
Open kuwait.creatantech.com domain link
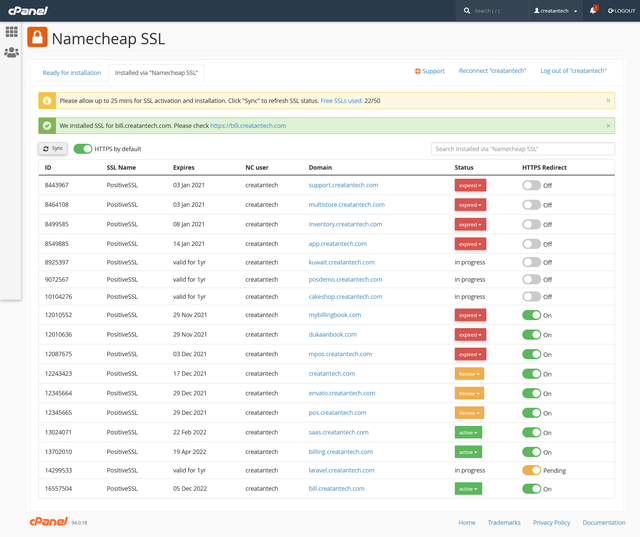coord(342,262)
